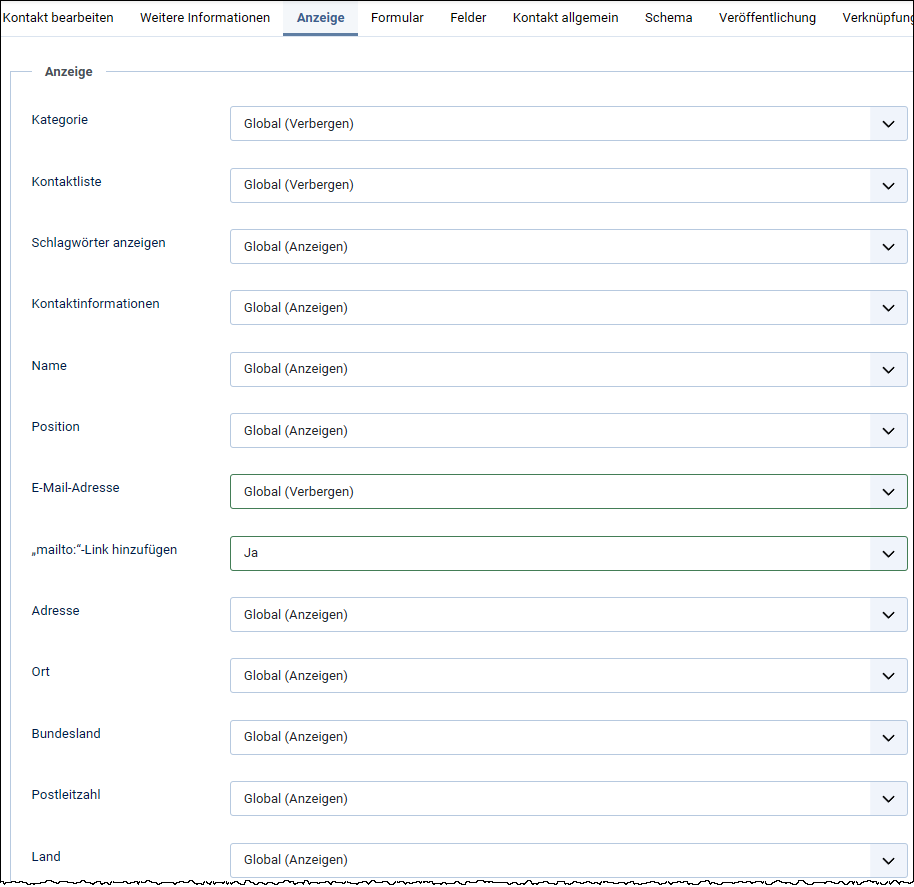Expand the Kontaktliste select field
This screenshot has width=914, height=887.
point(568,185)
